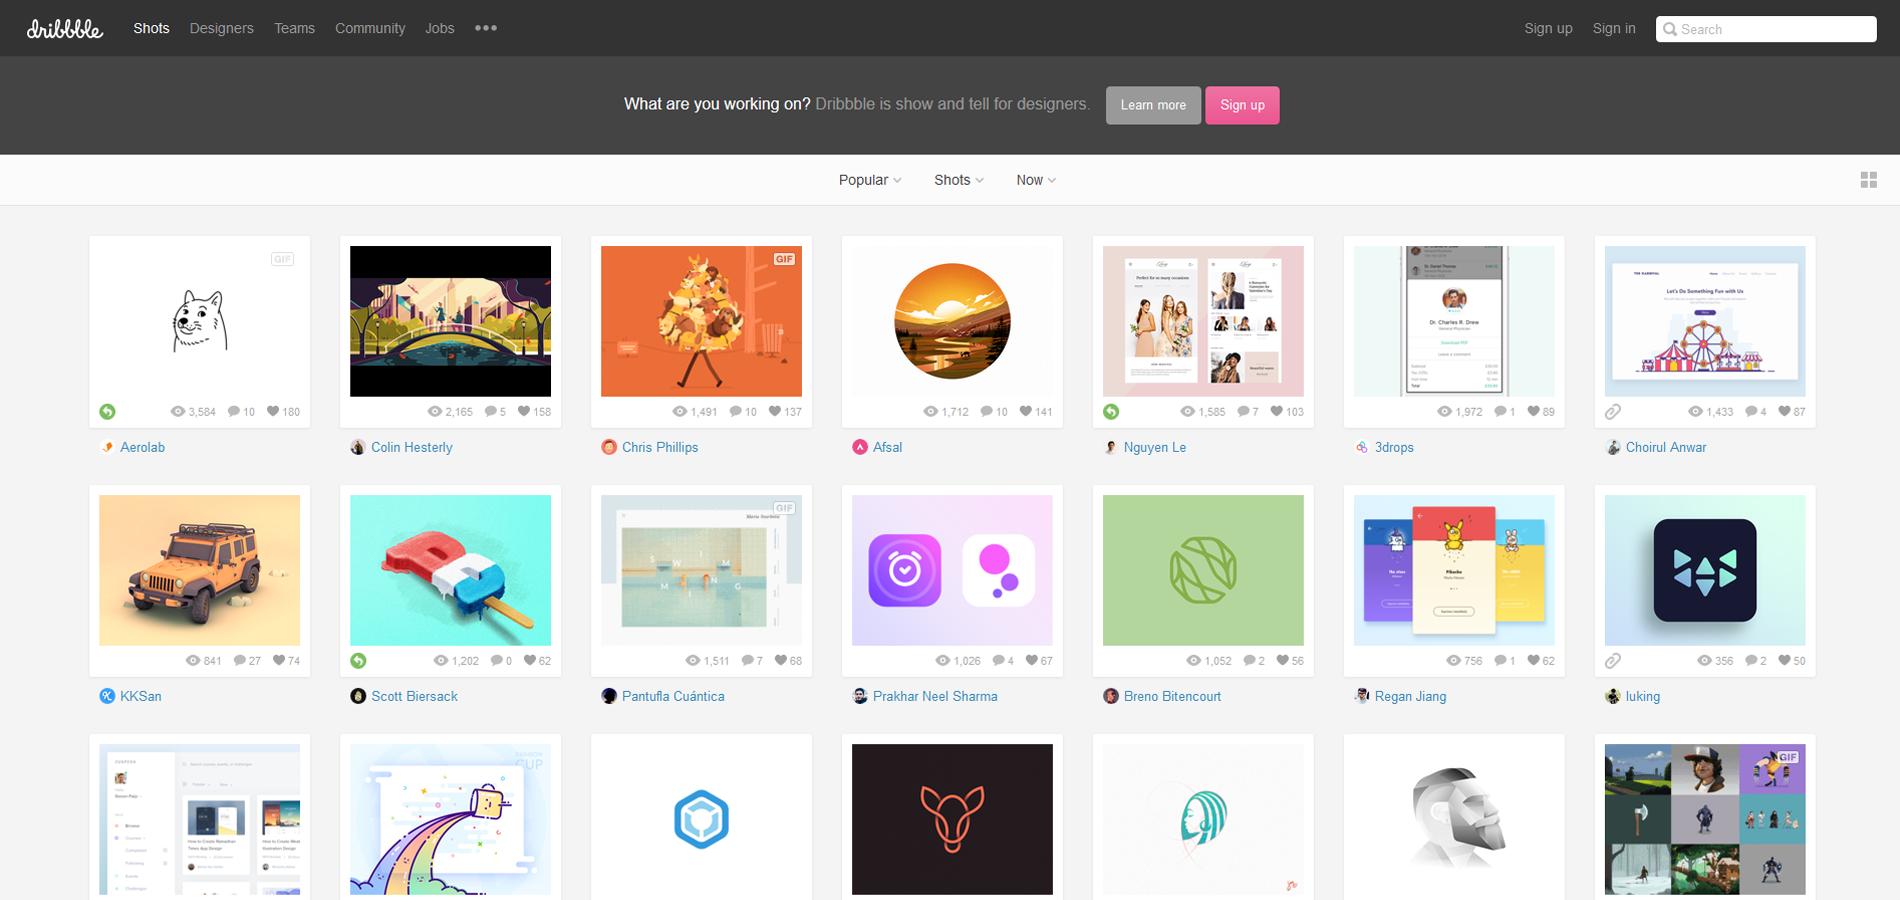This screenshot has height=900, width=1900.
Task: Click the 3drops avatar icon
Action: 1362,447
